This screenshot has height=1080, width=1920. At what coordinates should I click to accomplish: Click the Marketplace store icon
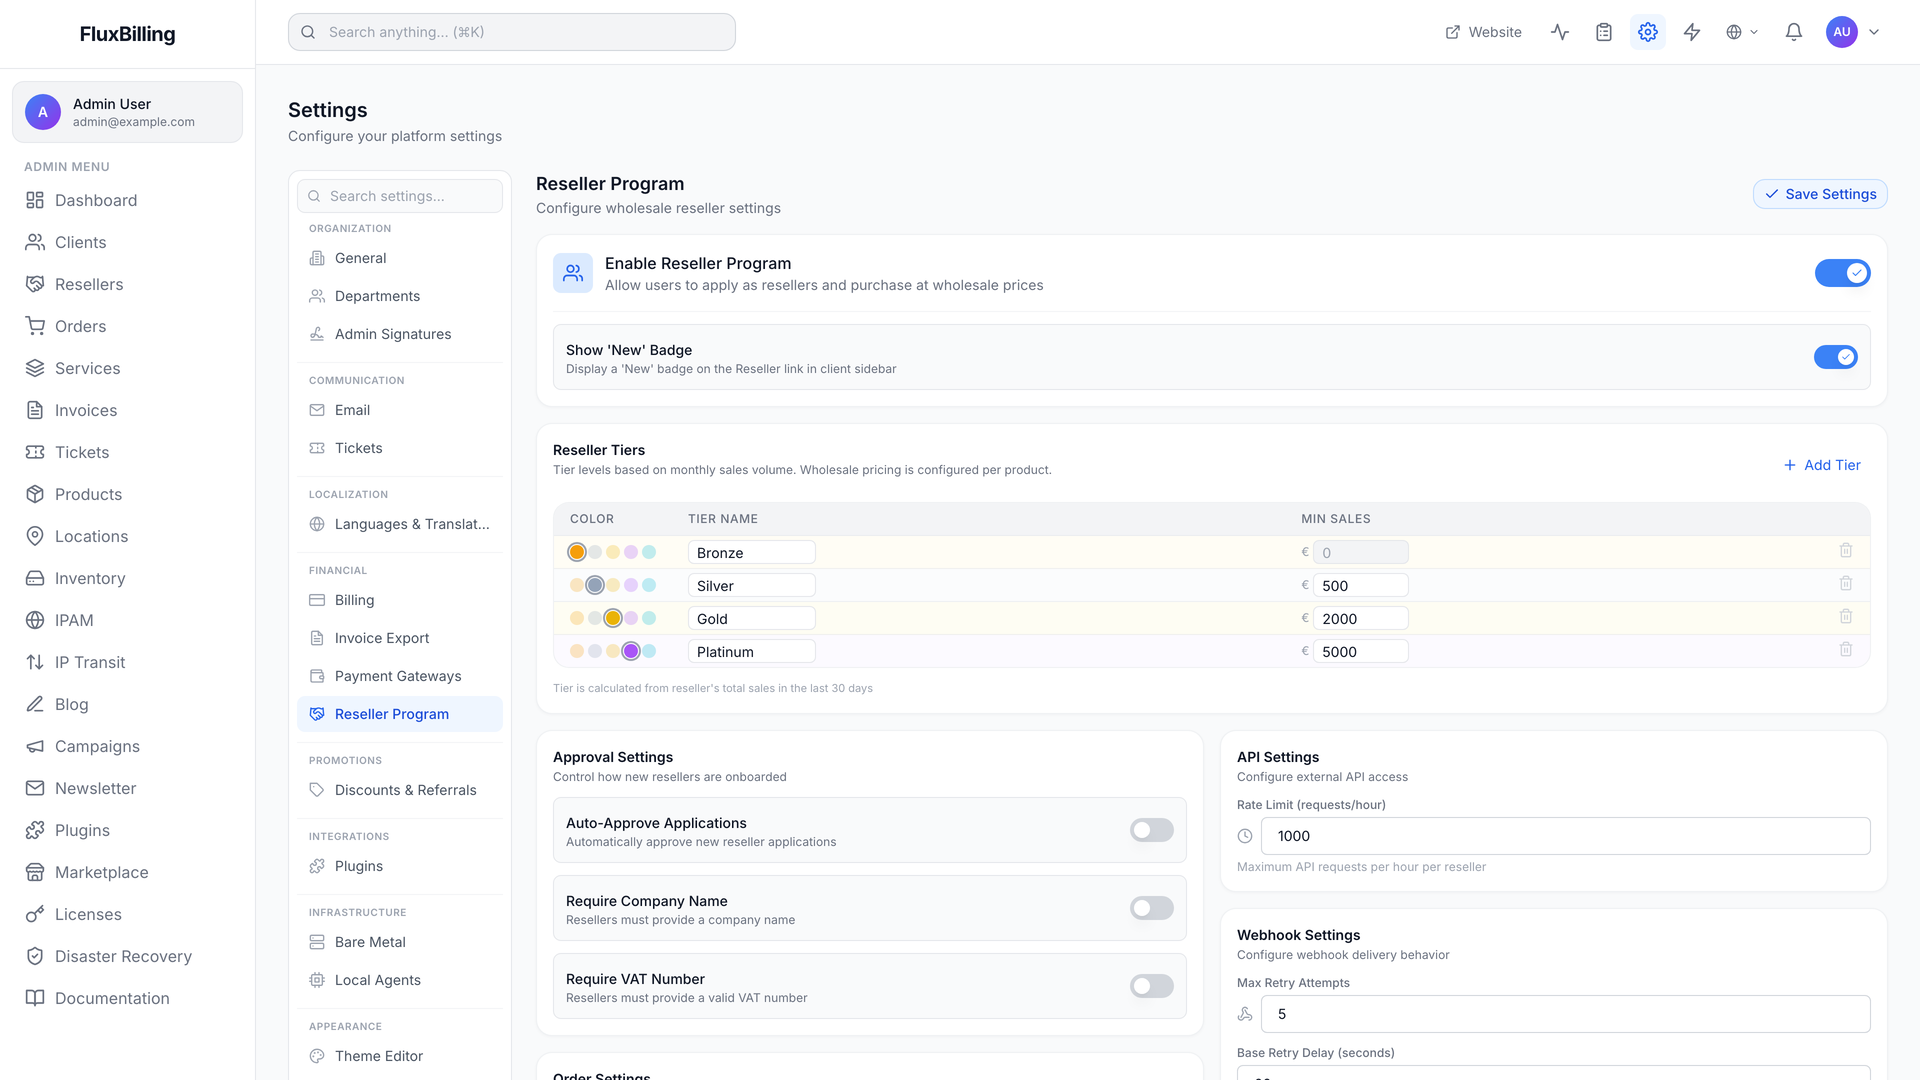pyautogui.click(x=35, y=872)
